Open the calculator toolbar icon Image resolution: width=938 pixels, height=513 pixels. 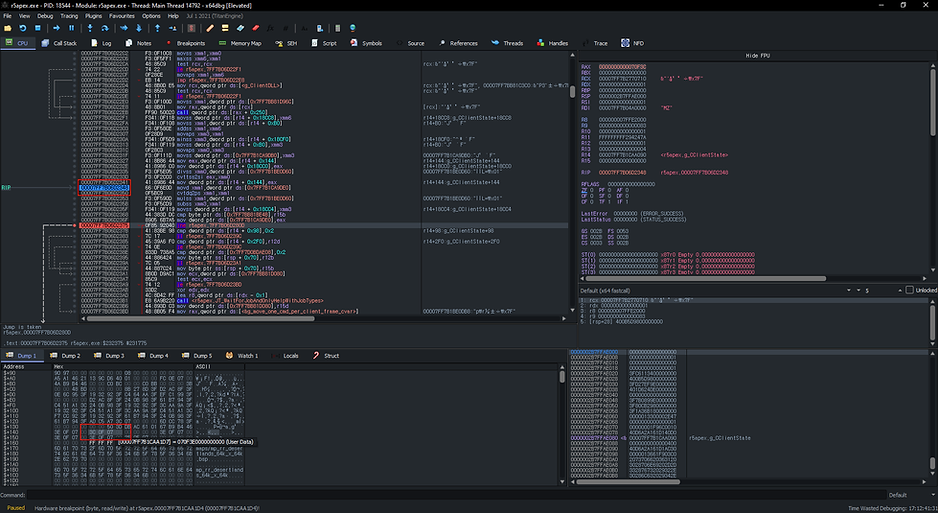tap(337, 28)
